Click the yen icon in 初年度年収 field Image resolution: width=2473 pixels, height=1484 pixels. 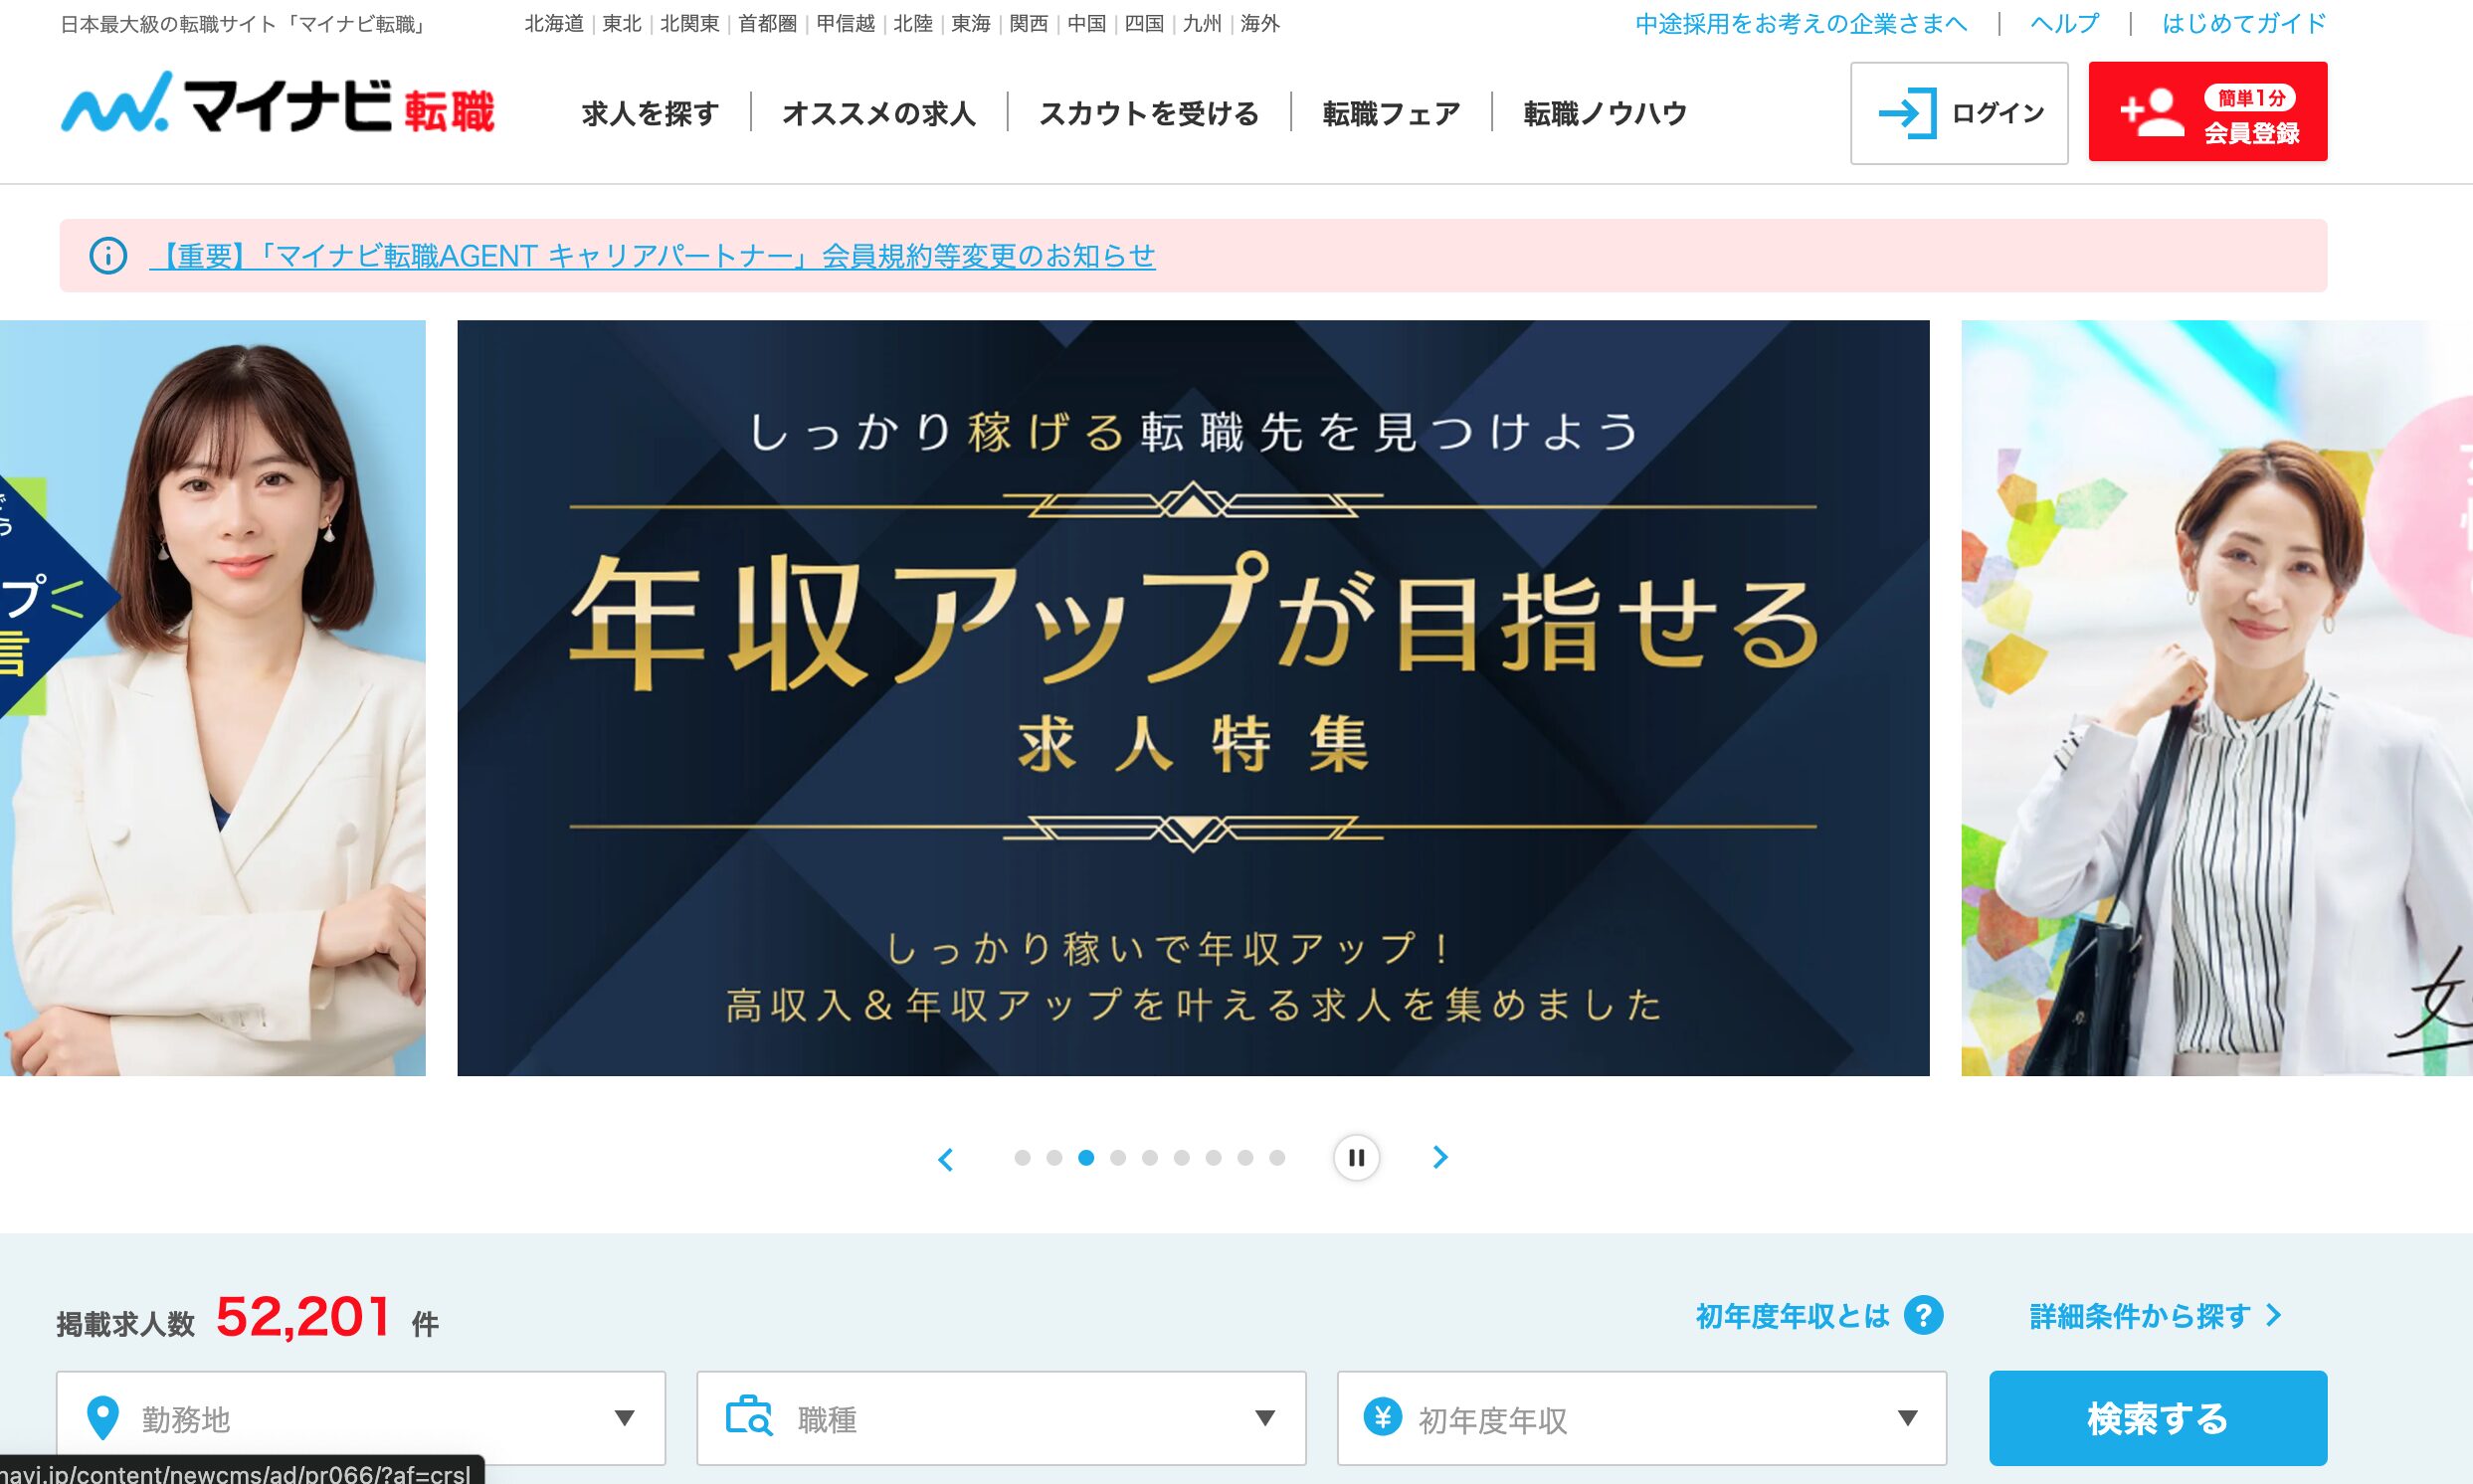click(x=1383, y=1417)
